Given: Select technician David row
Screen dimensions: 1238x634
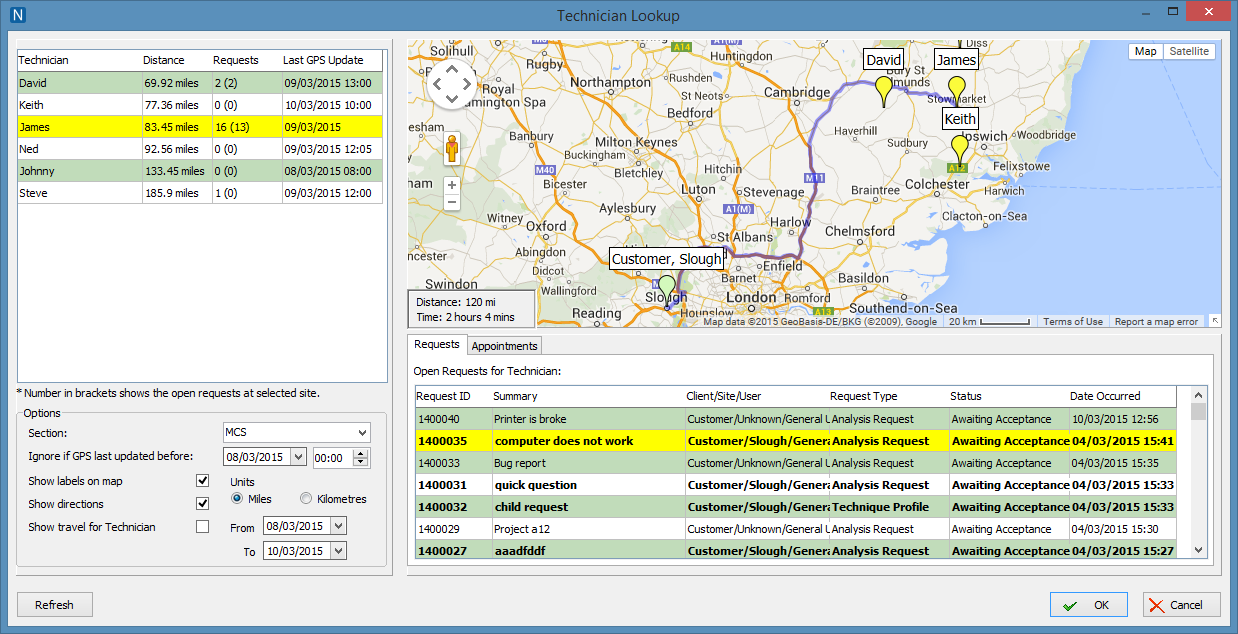Looking at the screenshot, I should pos(200,83).
